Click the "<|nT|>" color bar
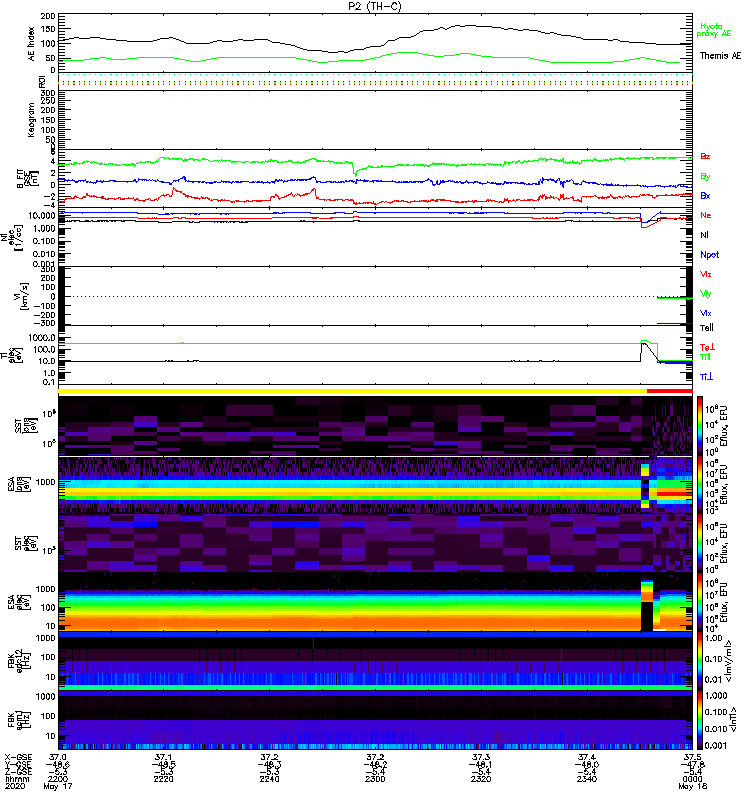750x800 pixels. tap(700, 719)
